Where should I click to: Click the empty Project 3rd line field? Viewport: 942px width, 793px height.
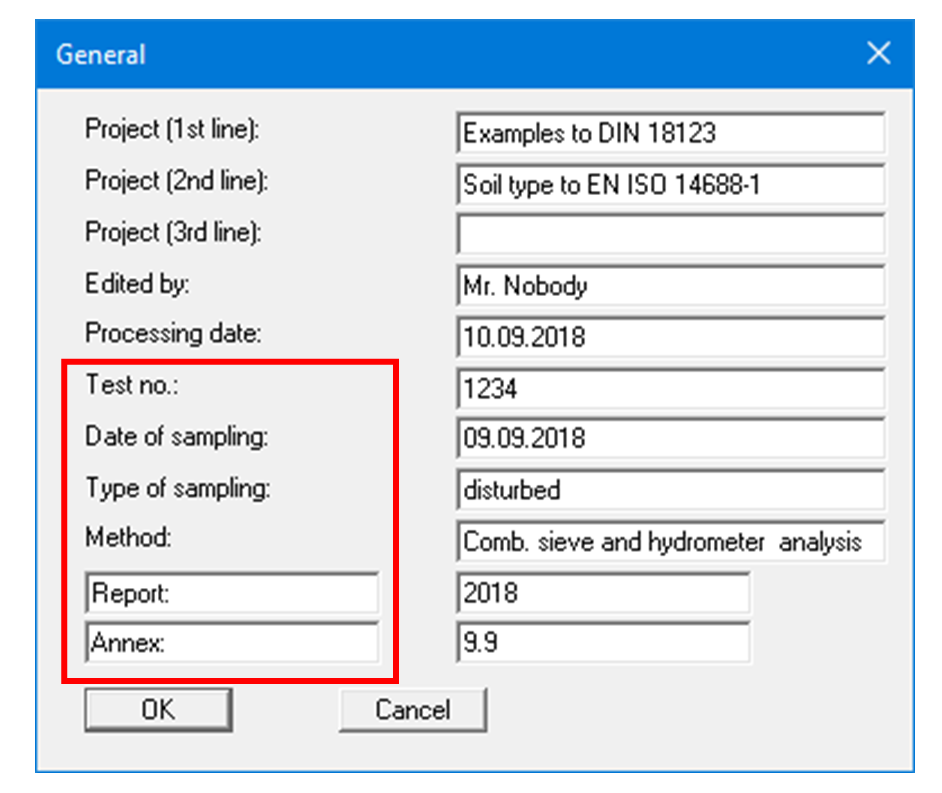(670, 235)
